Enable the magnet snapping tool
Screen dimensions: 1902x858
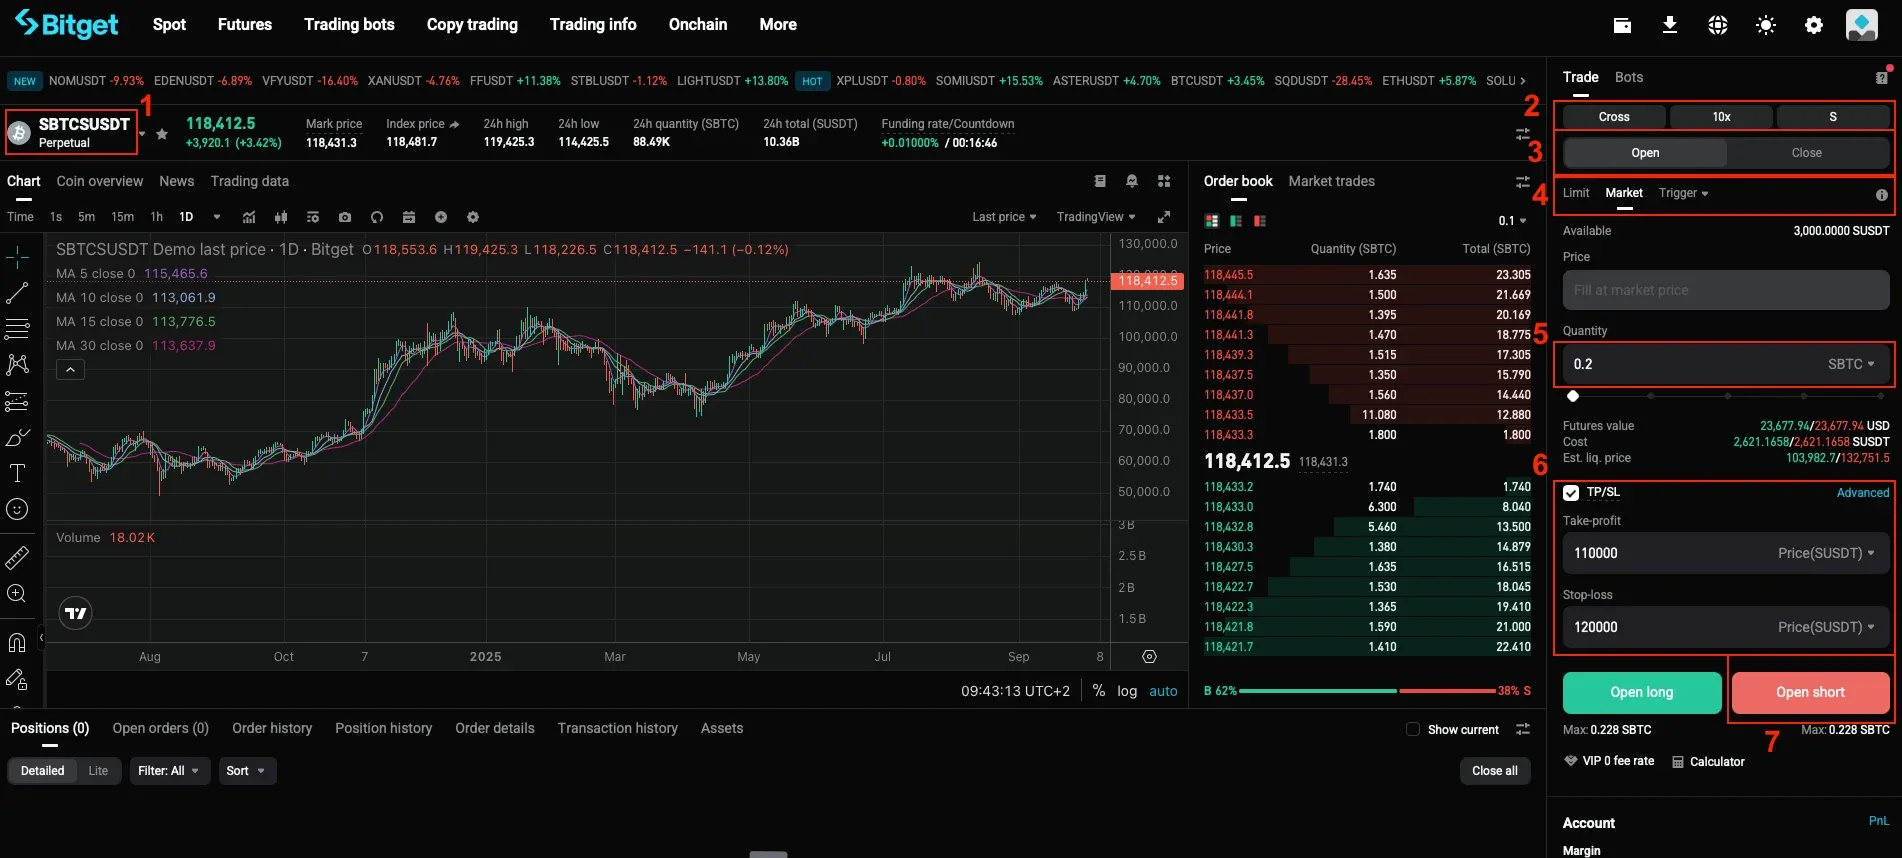click(x=17, y=642)
